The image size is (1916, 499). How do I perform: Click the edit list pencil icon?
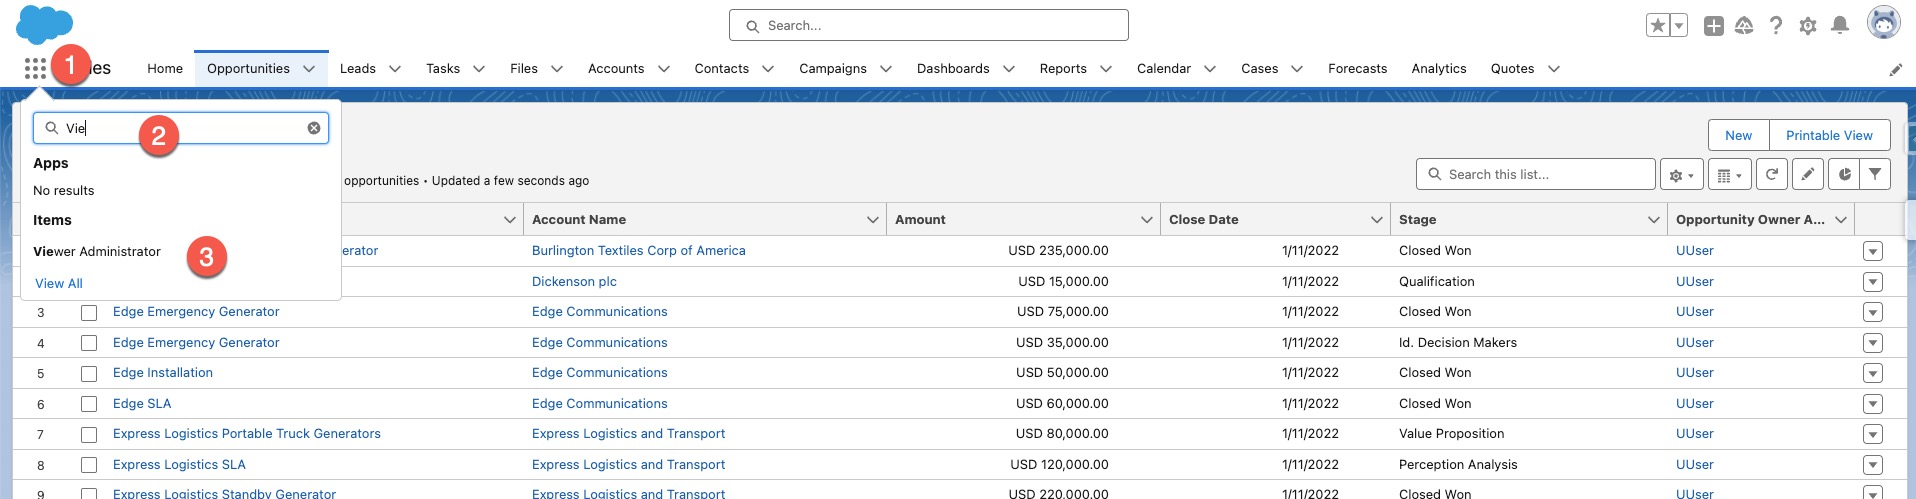coord(1808,174)
